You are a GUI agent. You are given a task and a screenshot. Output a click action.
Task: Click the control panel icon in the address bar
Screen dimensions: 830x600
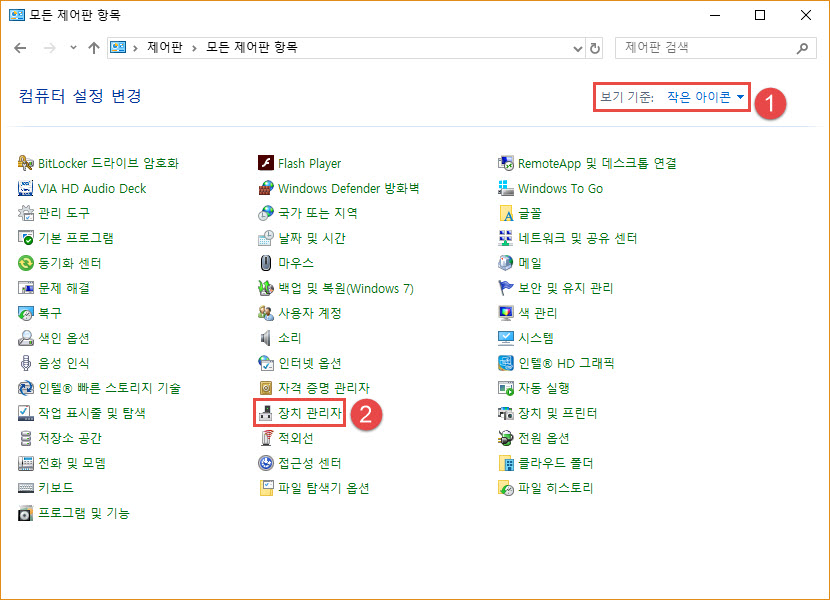coord(118,48)
